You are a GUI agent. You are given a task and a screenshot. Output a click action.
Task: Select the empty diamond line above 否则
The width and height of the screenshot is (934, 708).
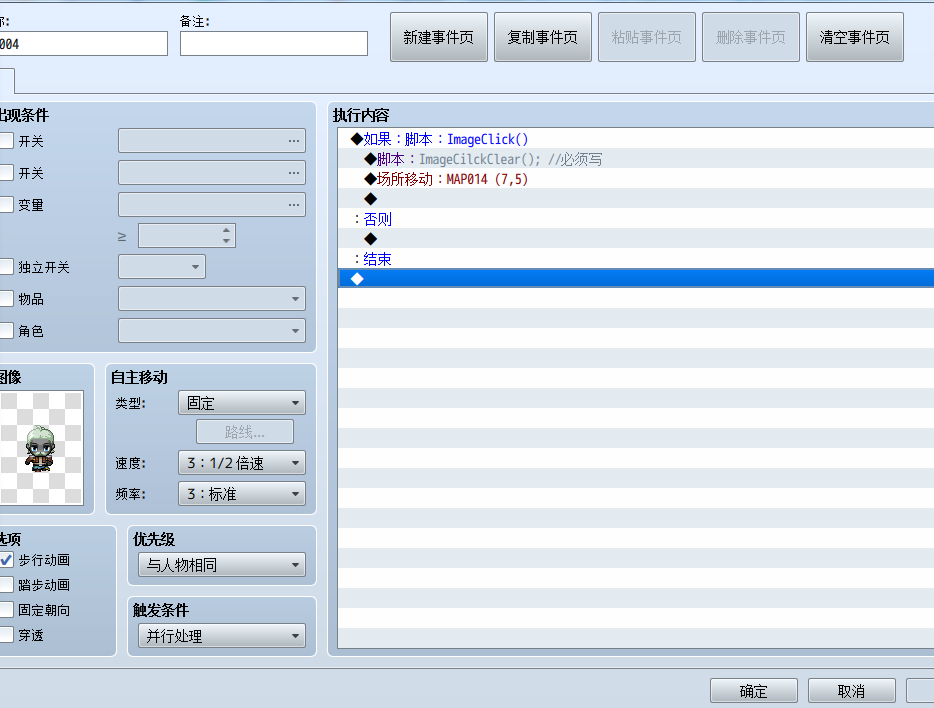coord(636,199)
